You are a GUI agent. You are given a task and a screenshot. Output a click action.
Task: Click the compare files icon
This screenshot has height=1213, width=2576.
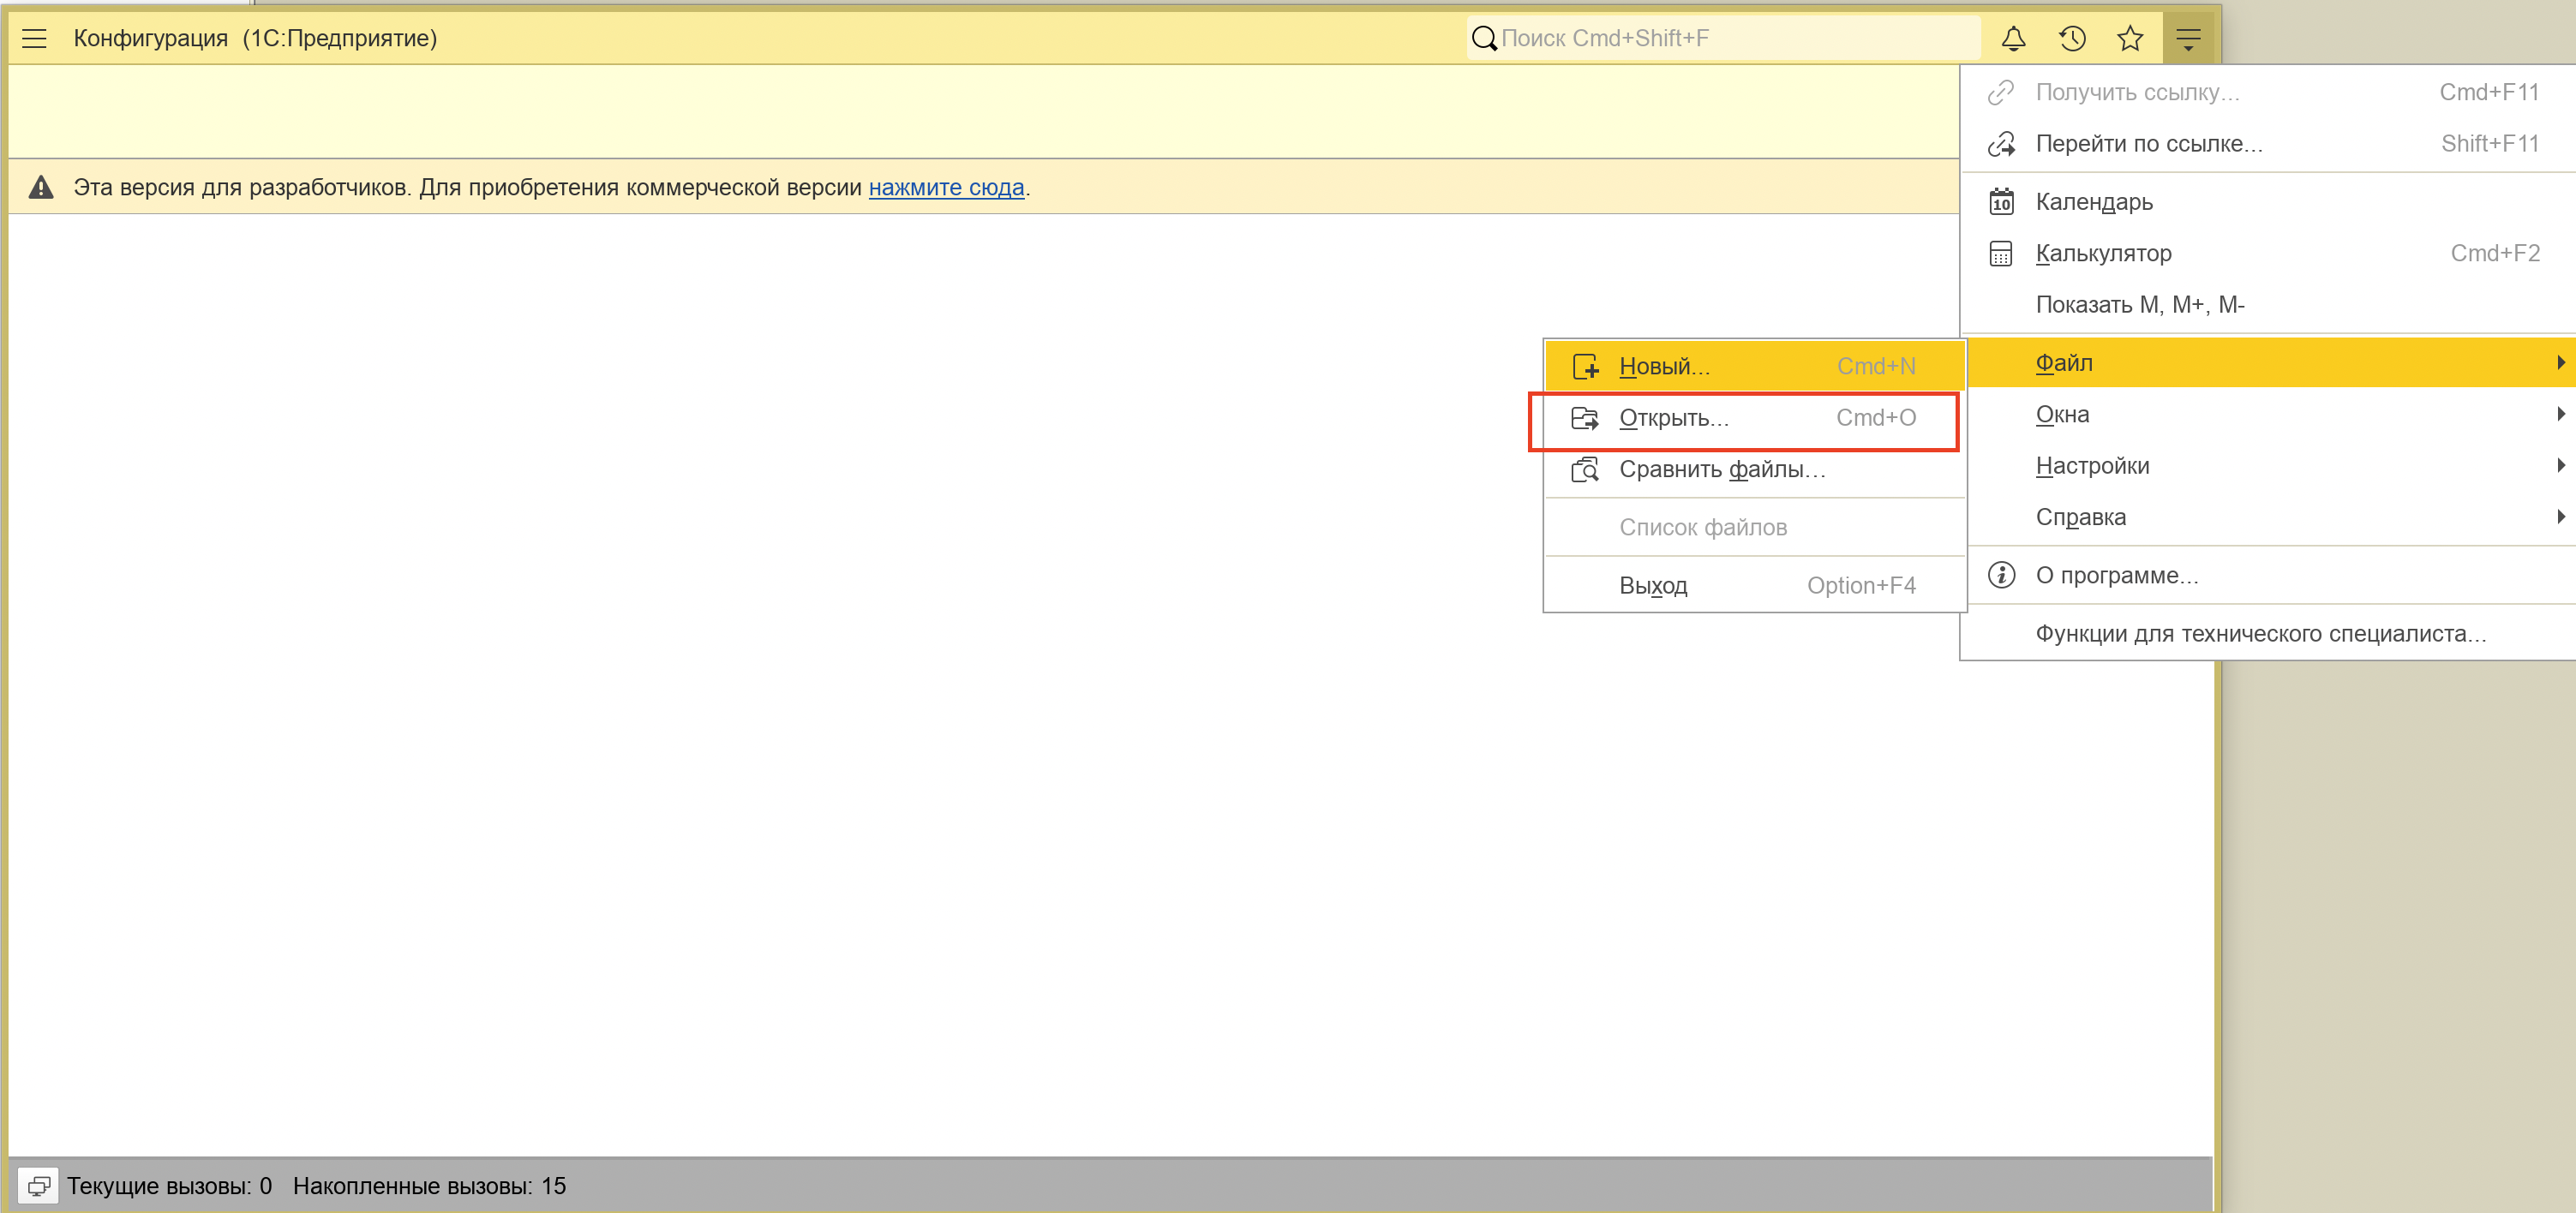click(x=1585, y=470)
